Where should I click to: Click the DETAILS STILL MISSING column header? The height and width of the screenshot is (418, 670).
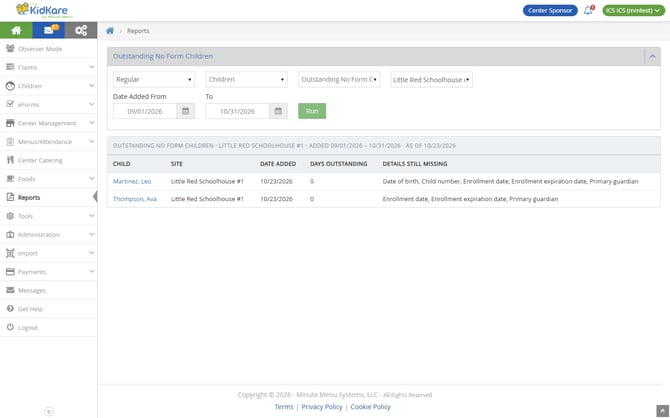coord(415,164)
